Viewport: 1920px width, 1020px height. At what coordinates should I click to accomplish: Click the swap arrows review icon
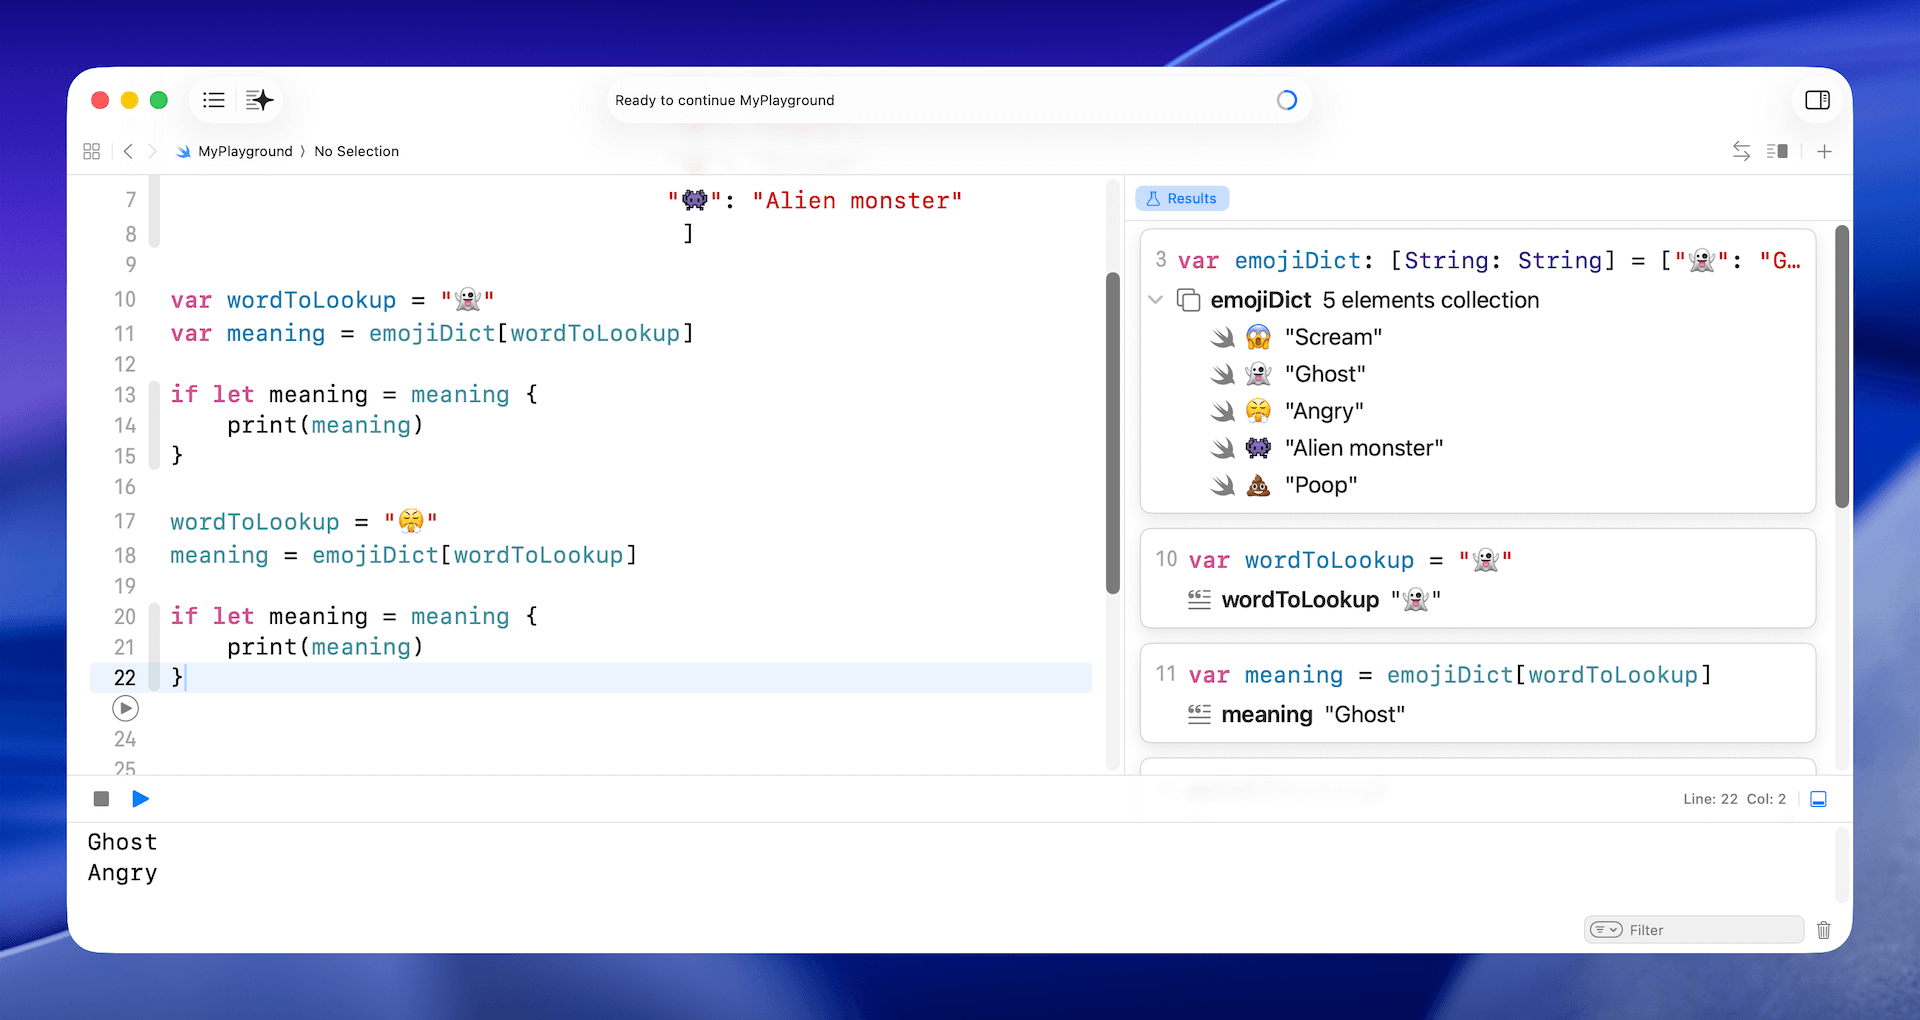click(1741, 151)
